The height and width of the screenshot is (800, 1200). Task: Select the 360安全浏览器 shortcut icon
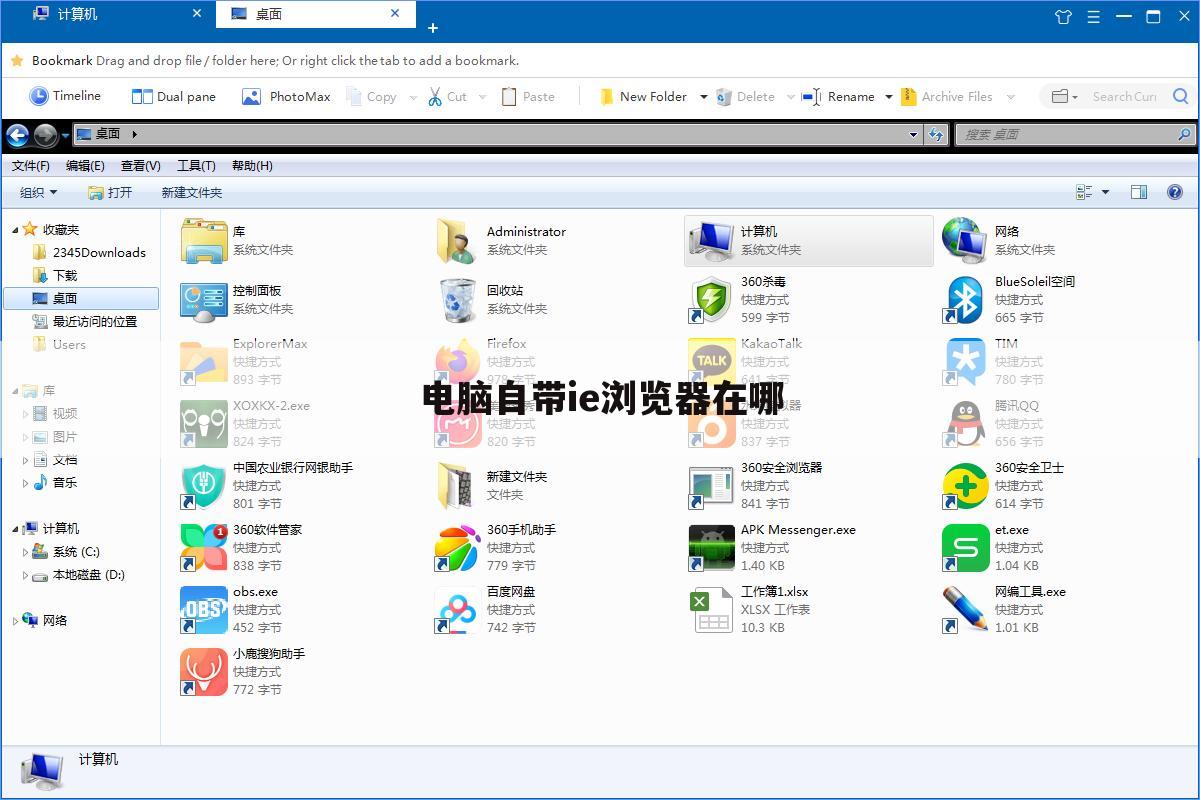coord(712,486)
